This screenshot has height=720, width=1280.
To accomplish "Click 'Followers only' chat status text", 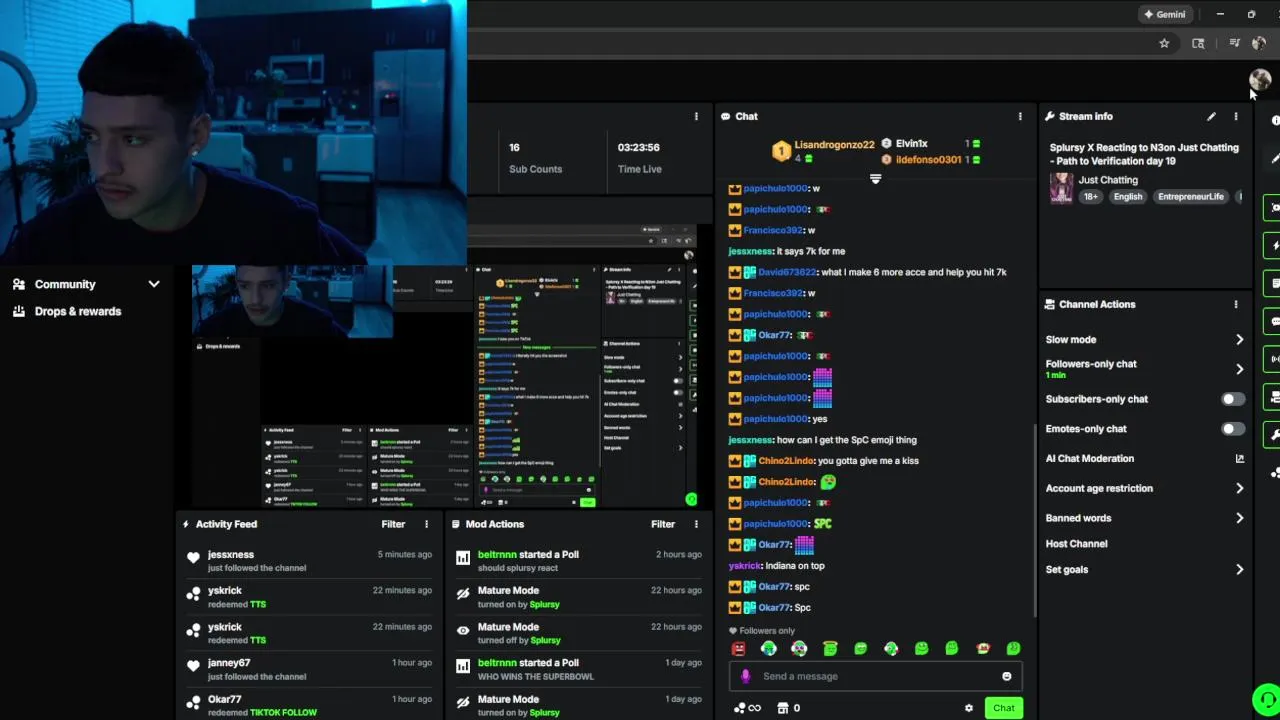I will pyautogui.click(x=767, y=631).
